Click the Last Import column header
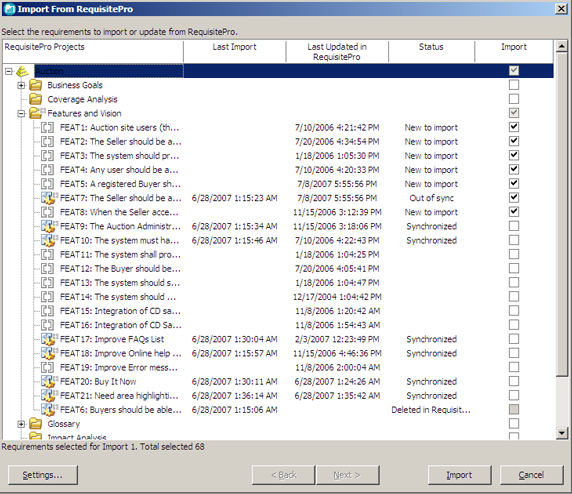Viewport: 572px width, 494px height. pos(235,51)
